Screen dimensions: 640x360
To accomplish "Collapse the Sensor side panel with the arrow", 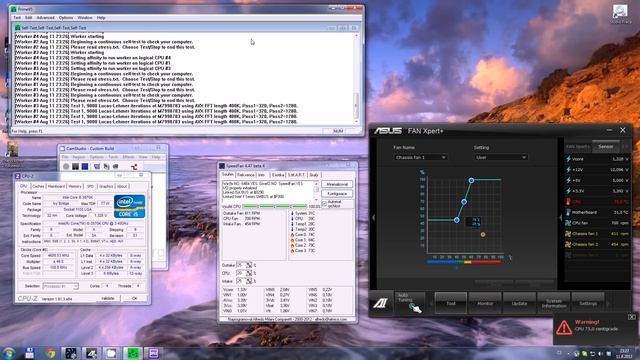I will (560, 218).
